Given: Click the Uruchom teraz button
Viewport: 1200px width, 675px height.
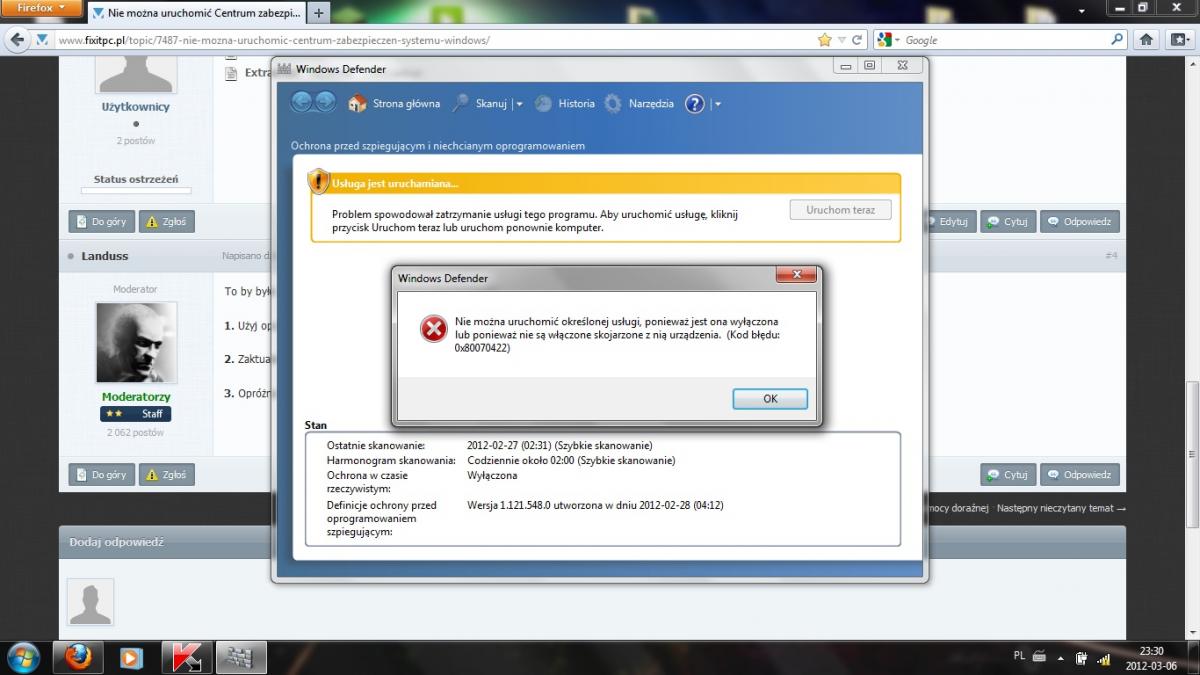Looking at the screenshot, I should 840,210.
